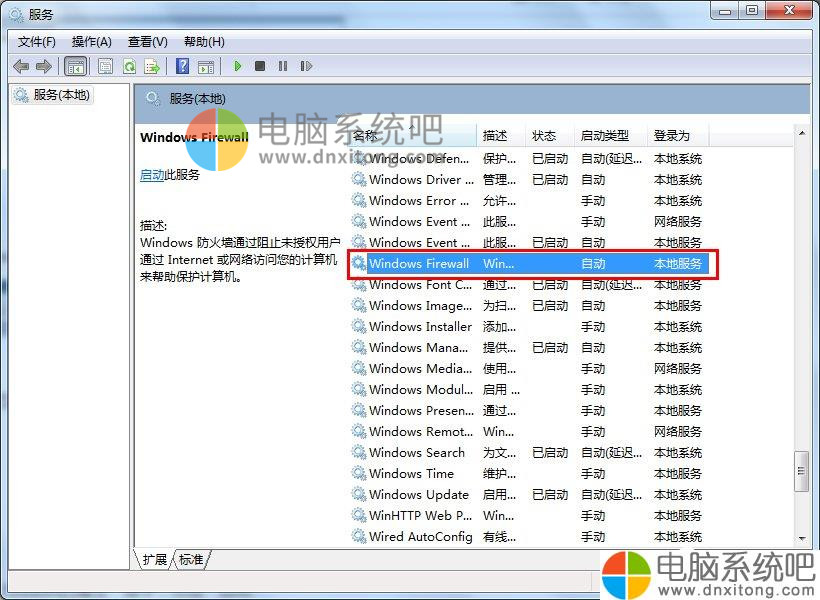Click the vertical scrollbar thumb in services list
This screenshot has height=600, width=820.
(x=802, y=471)
